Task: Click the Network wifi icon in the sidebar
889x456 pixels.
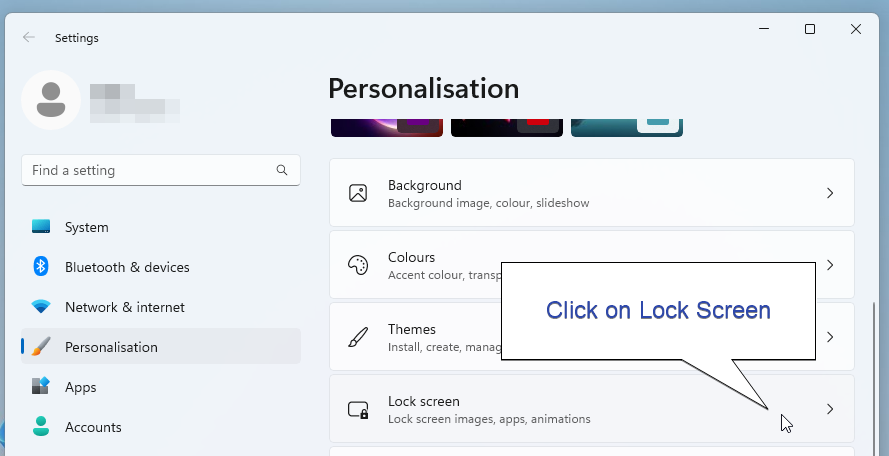Action: pos(41,307)
